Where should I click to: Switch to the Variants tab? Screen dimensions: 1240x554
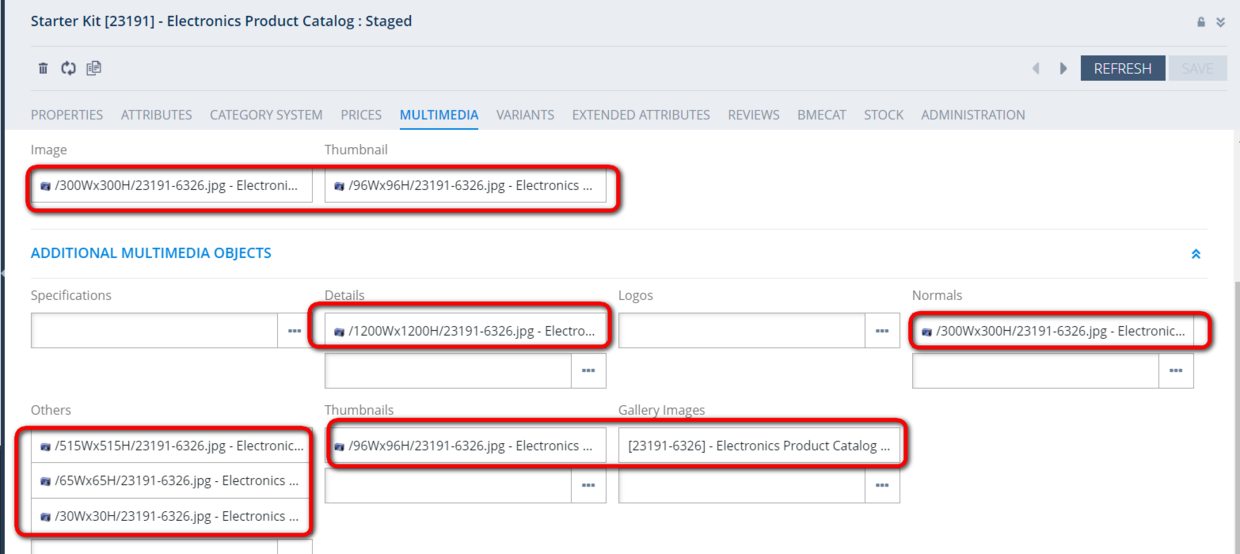click(x=525, y=115)
